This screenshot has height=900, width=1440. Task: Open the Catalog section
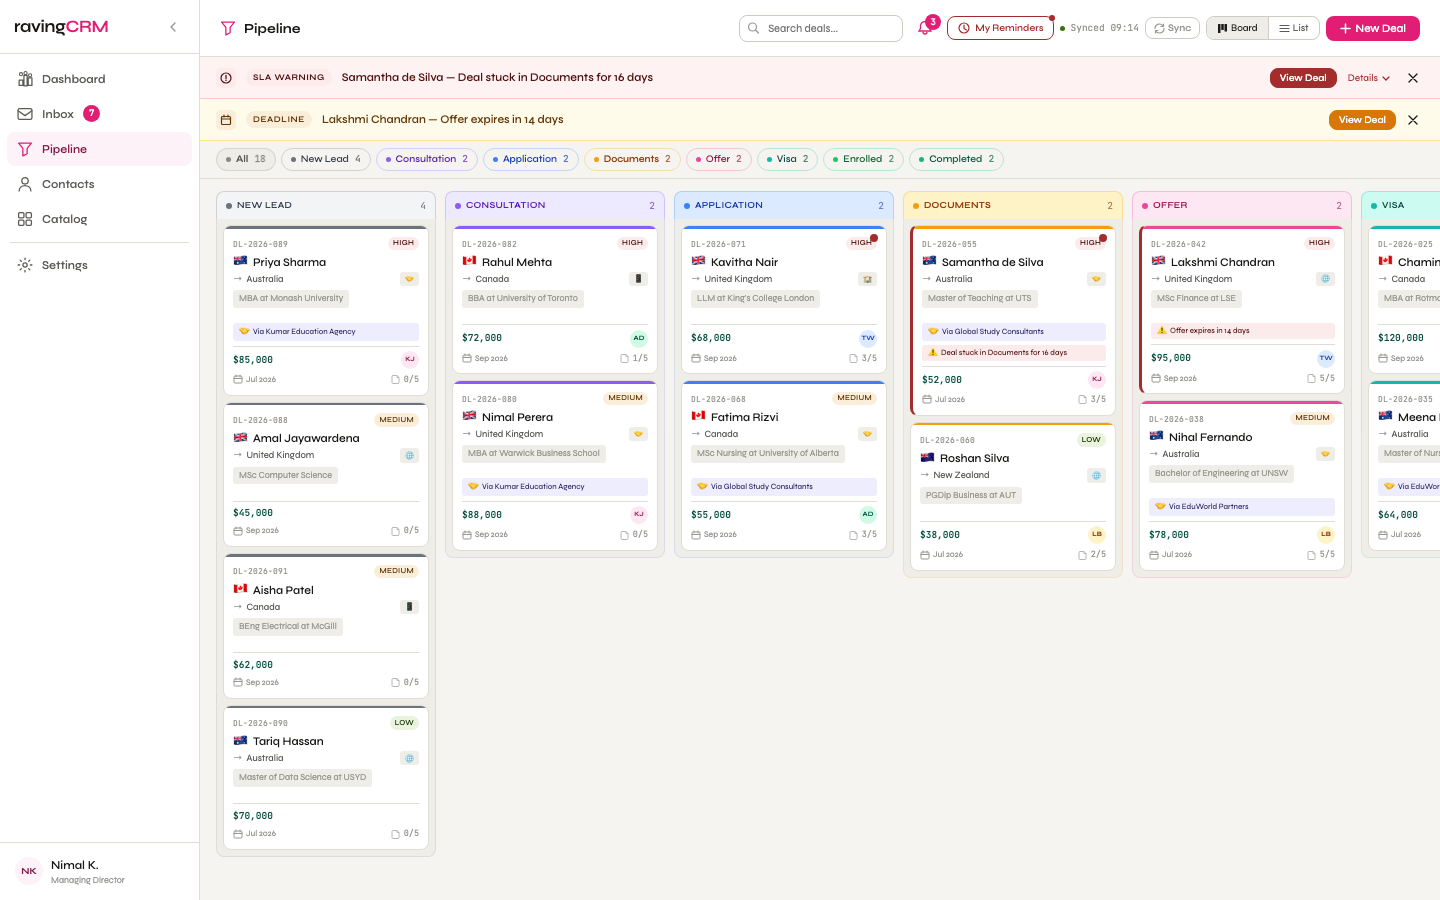click(x=62, y=219)
